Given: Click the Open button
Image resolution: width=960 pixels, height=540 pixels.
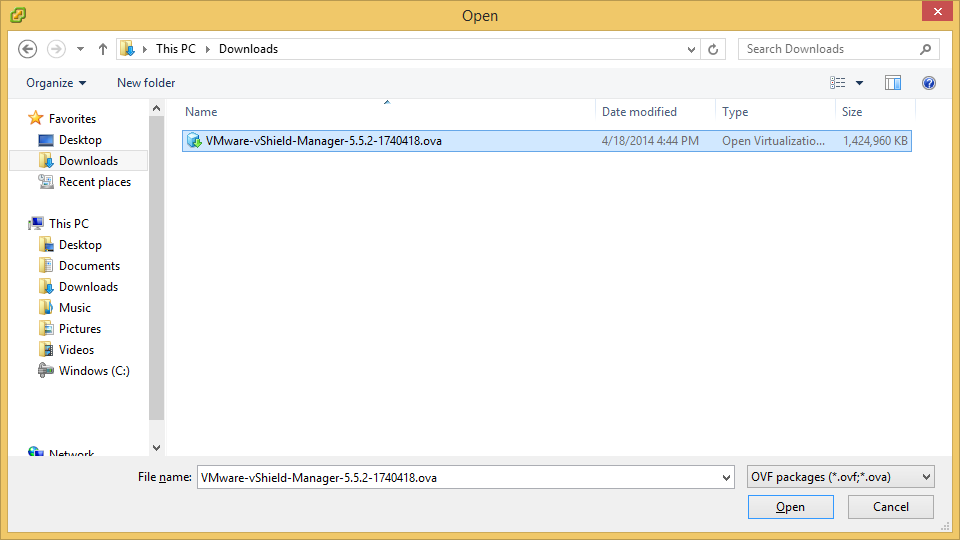Looking at the screenshot, I should point(790,507).
